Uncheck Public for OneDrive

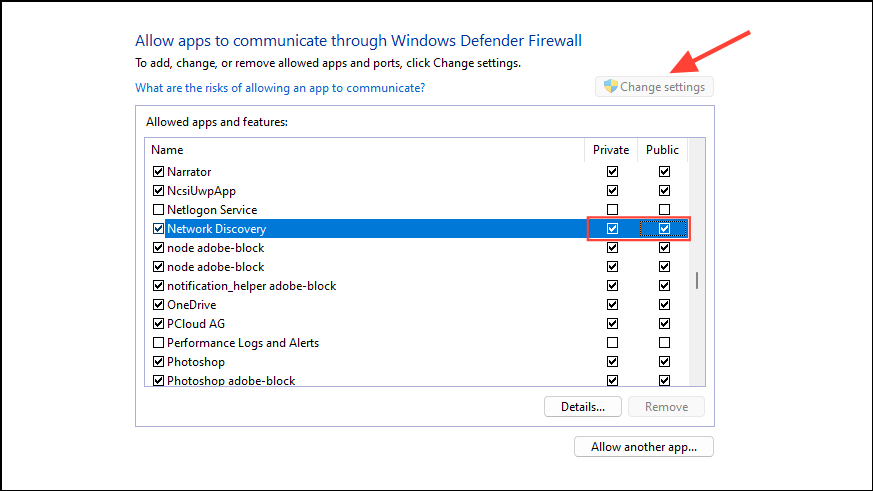(x=664, y=305)
